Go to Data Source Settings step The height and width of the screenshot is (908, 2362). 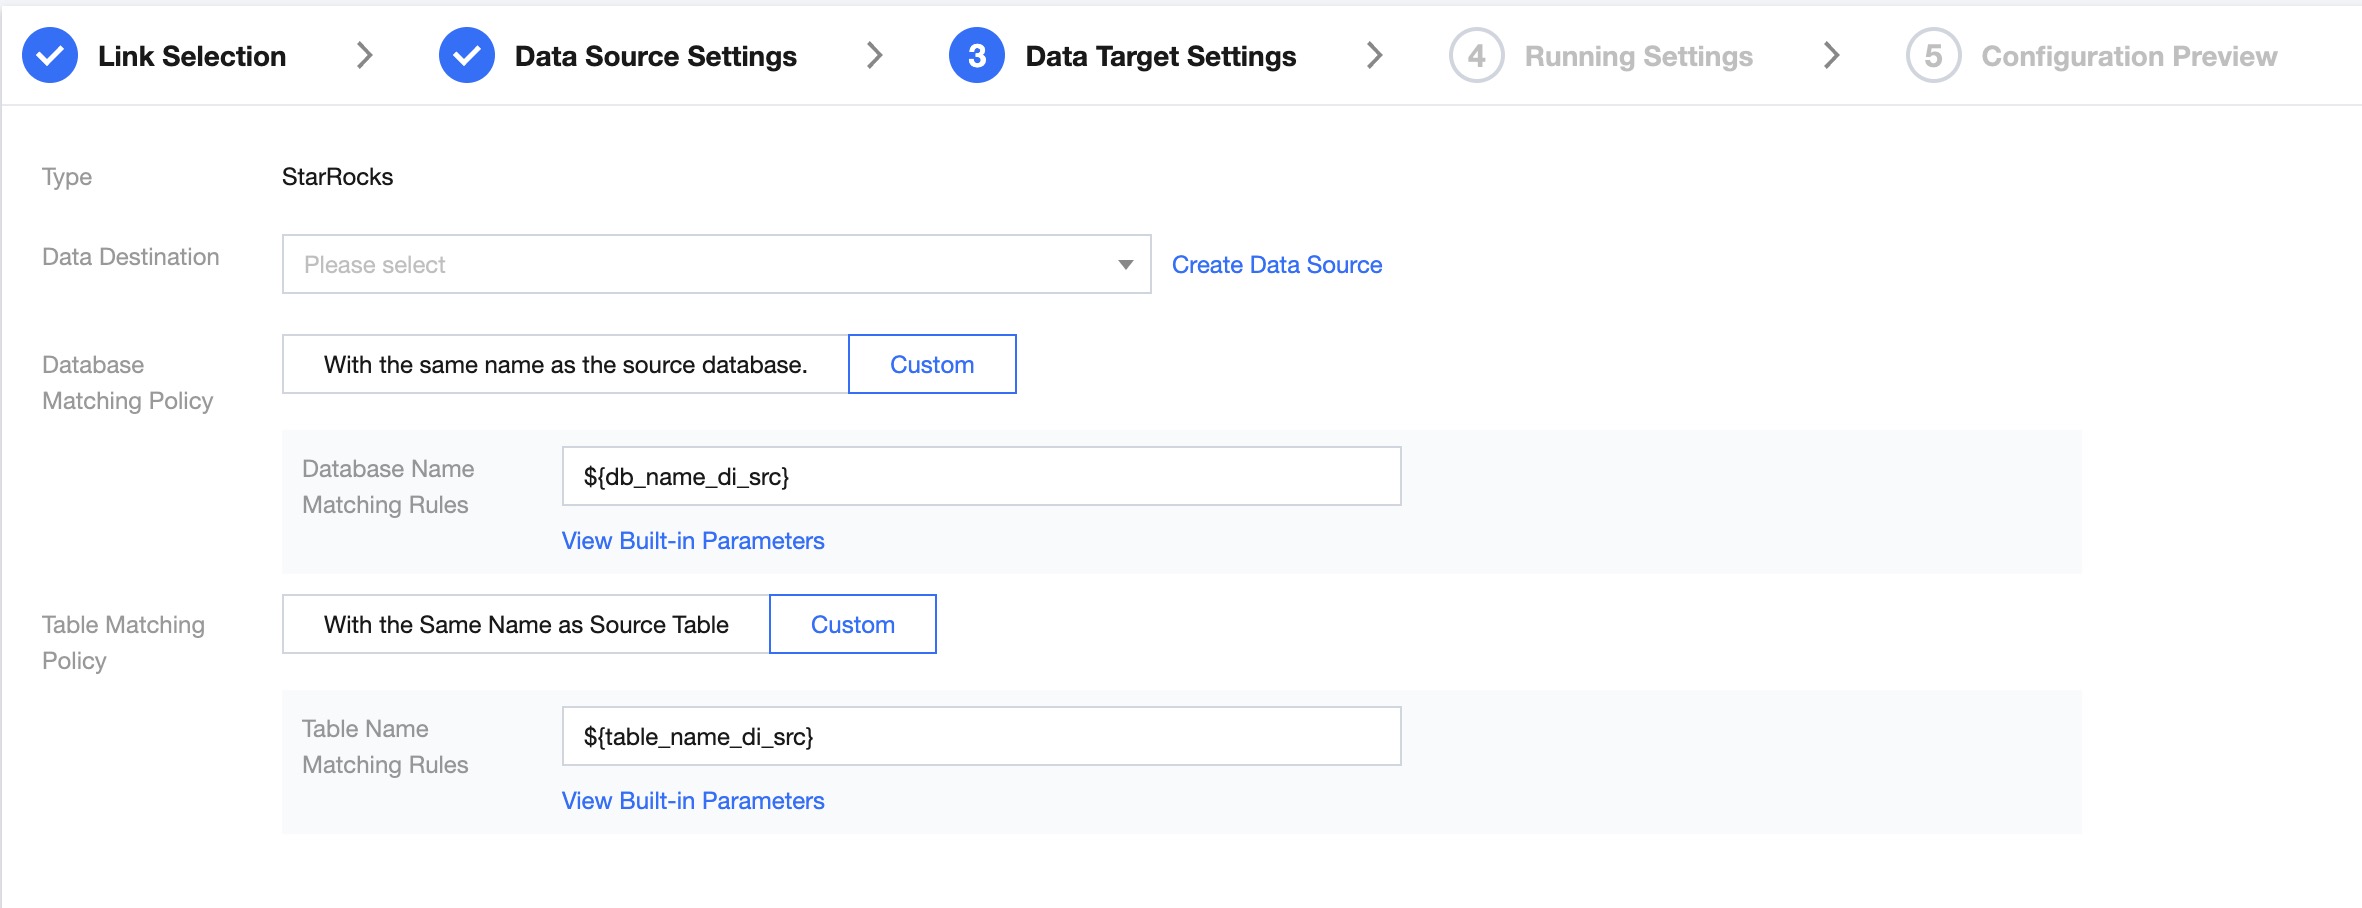coord(655,56)
